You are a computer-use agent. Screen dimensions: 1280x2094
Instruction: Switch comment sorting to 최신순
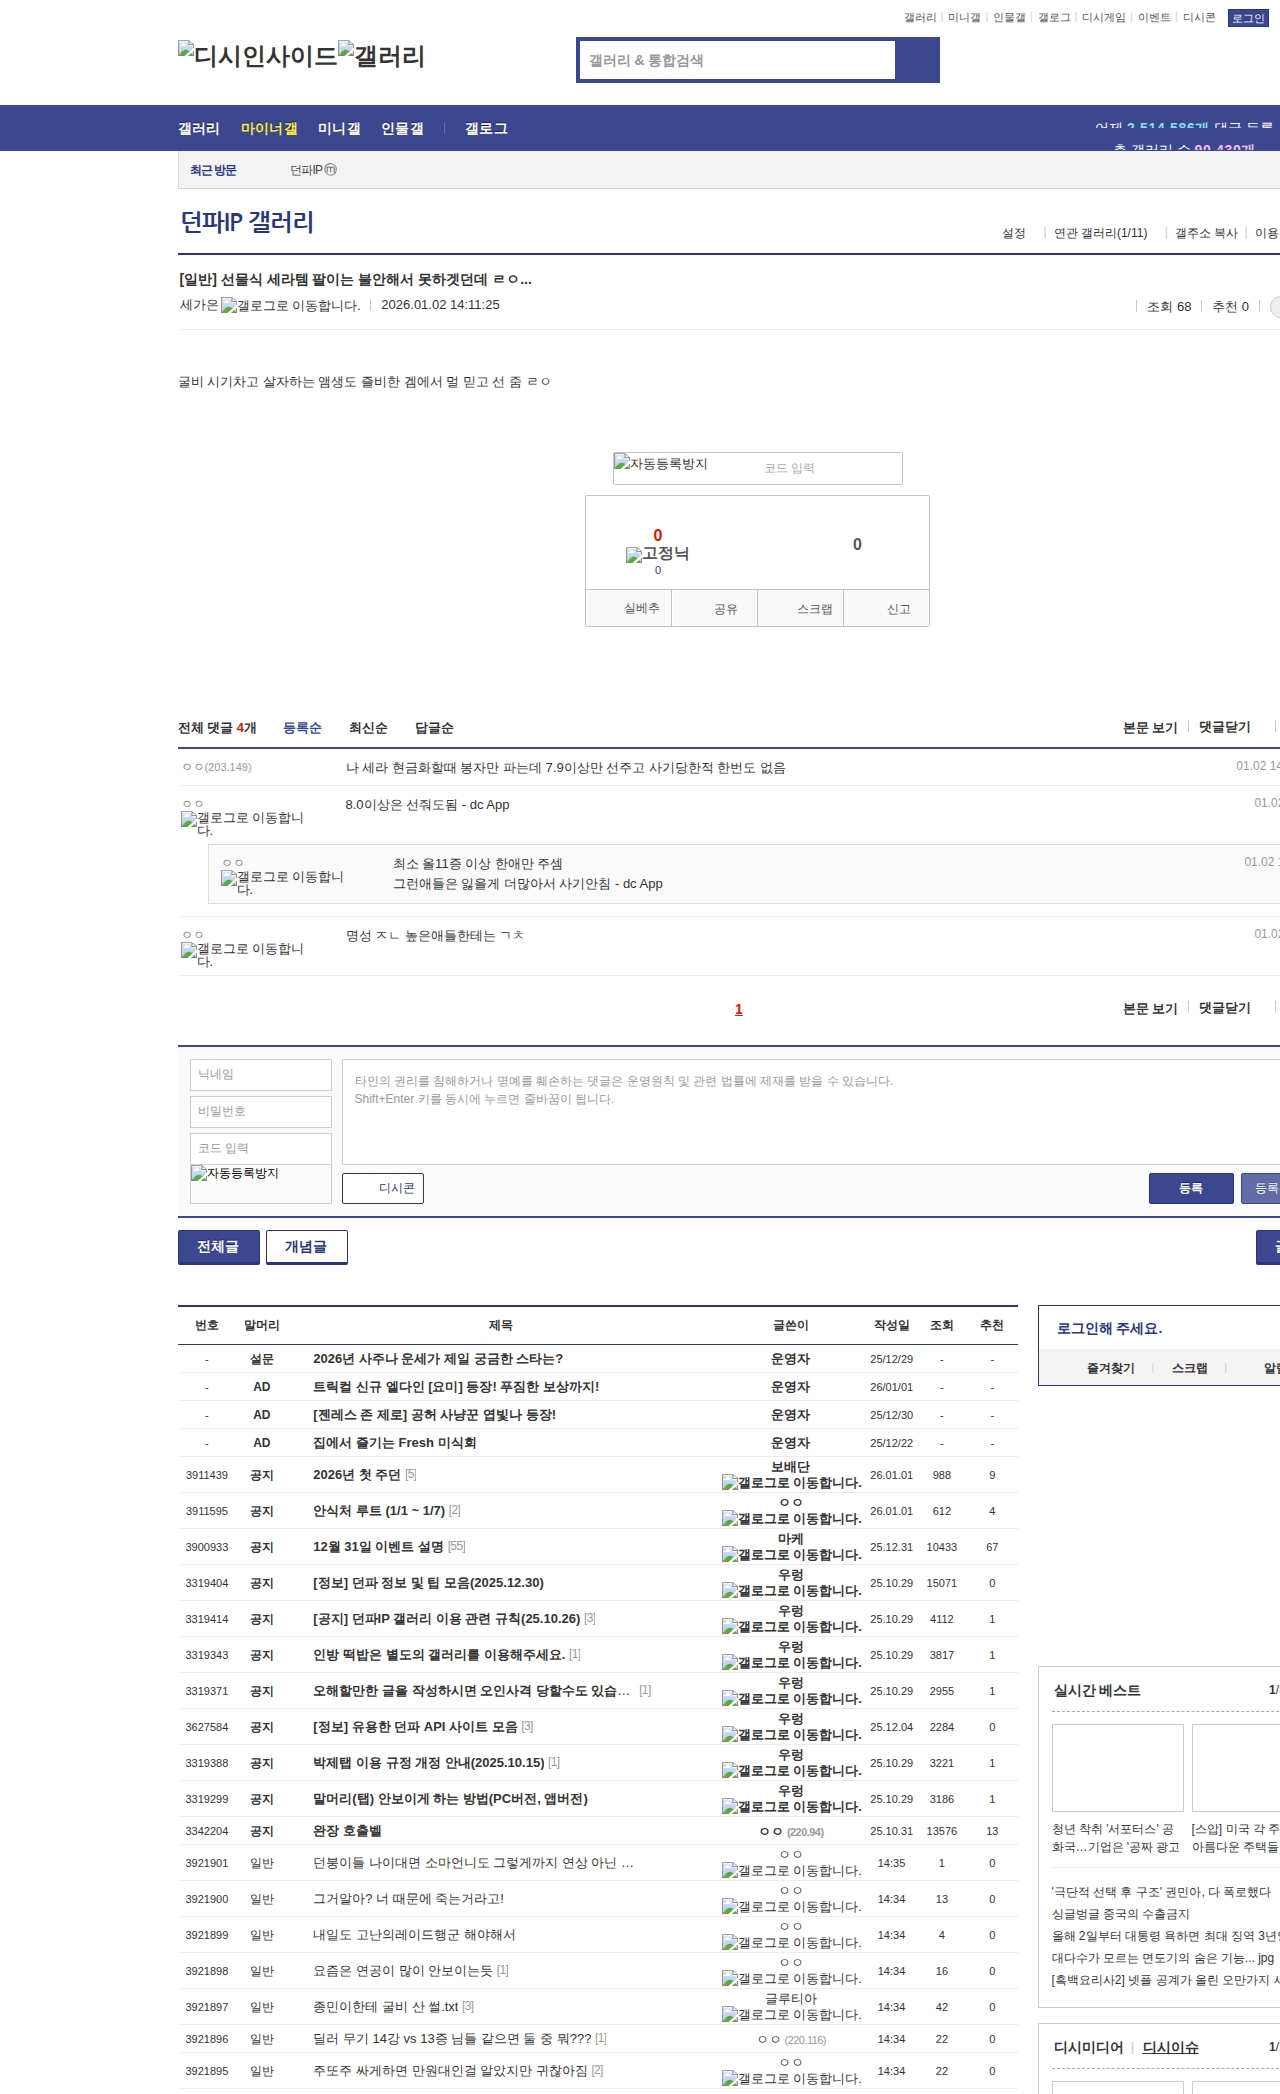(368, 728)
